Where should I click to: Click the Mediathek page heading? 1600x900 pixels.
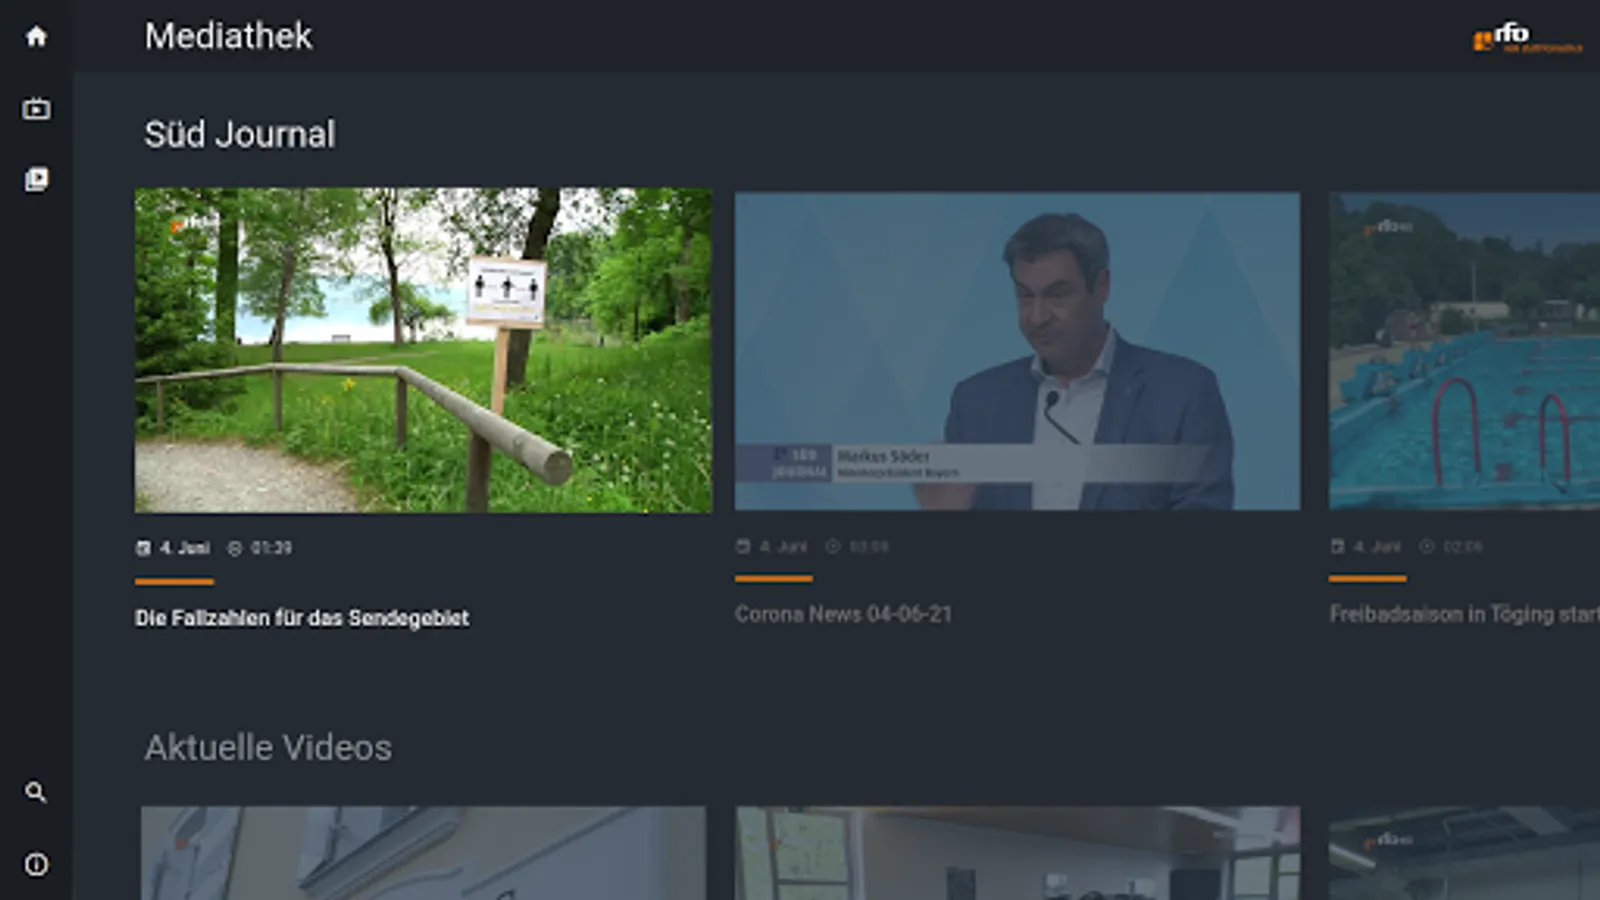coord(228,36)
